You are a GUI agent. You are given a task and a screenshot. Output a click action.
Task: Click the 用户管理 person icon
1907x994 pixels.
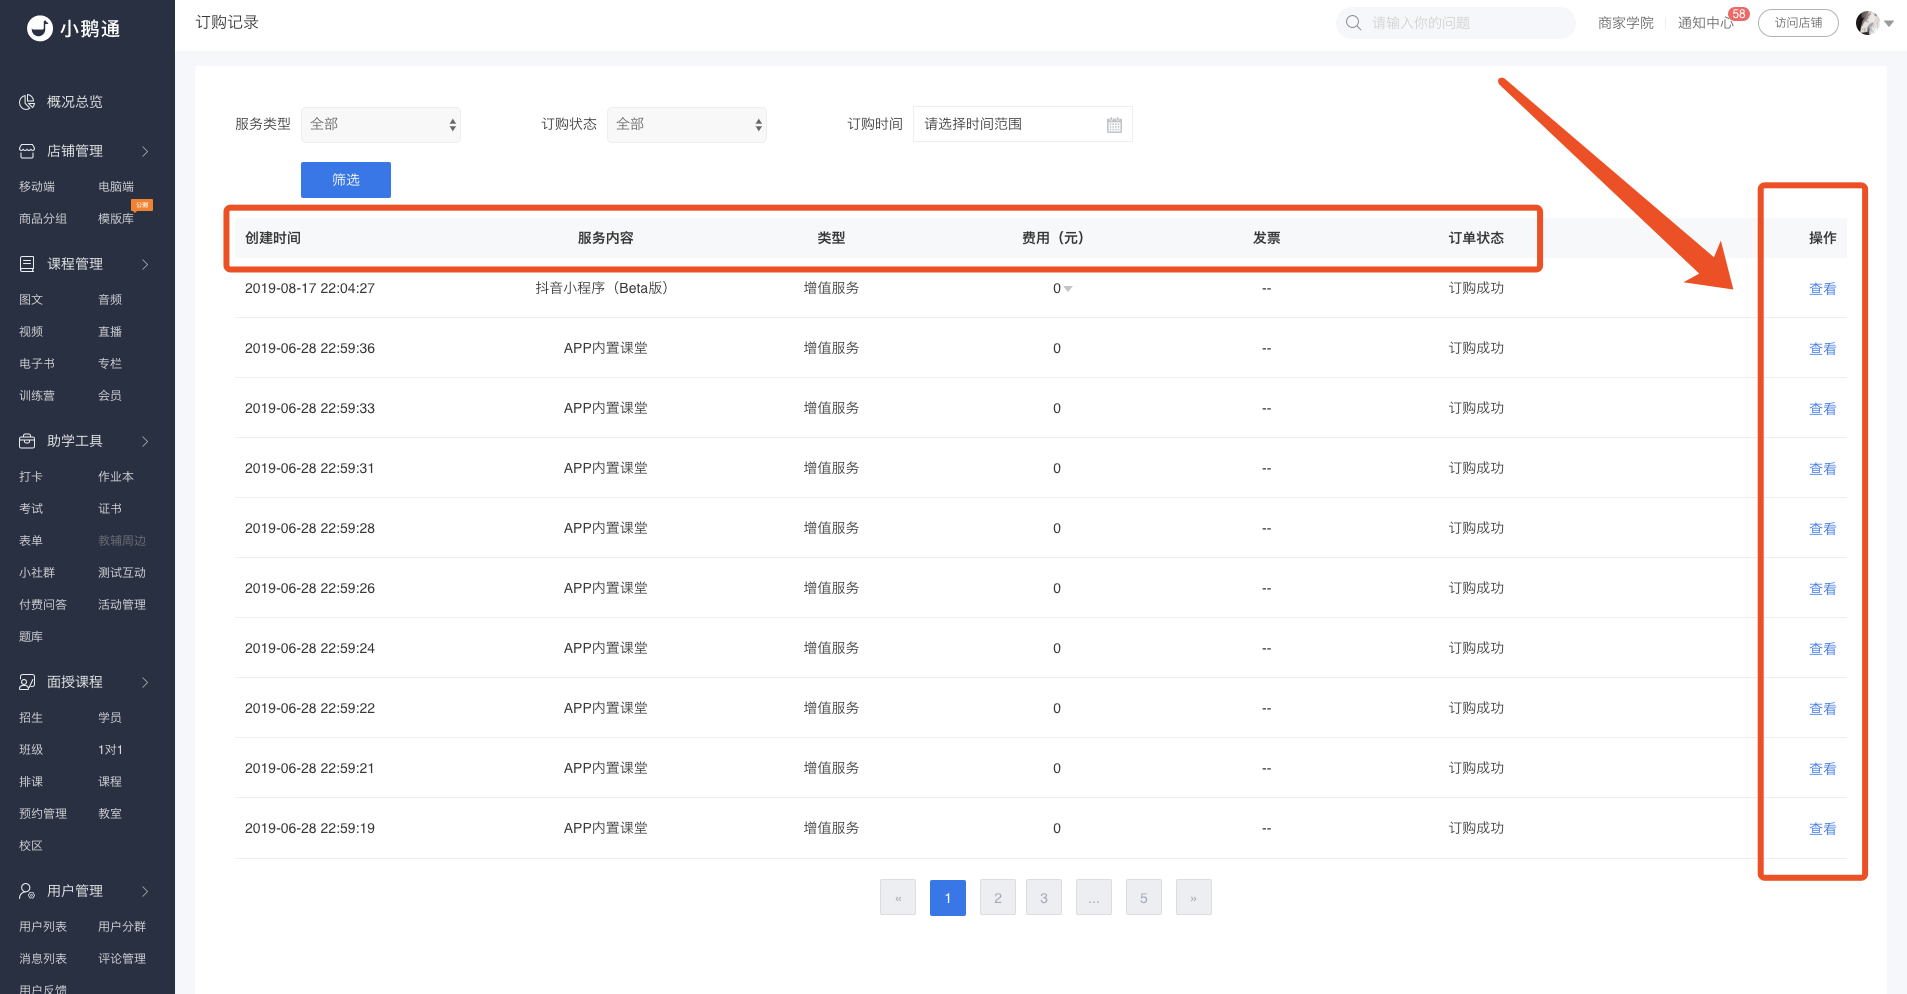tap(27, 891)
